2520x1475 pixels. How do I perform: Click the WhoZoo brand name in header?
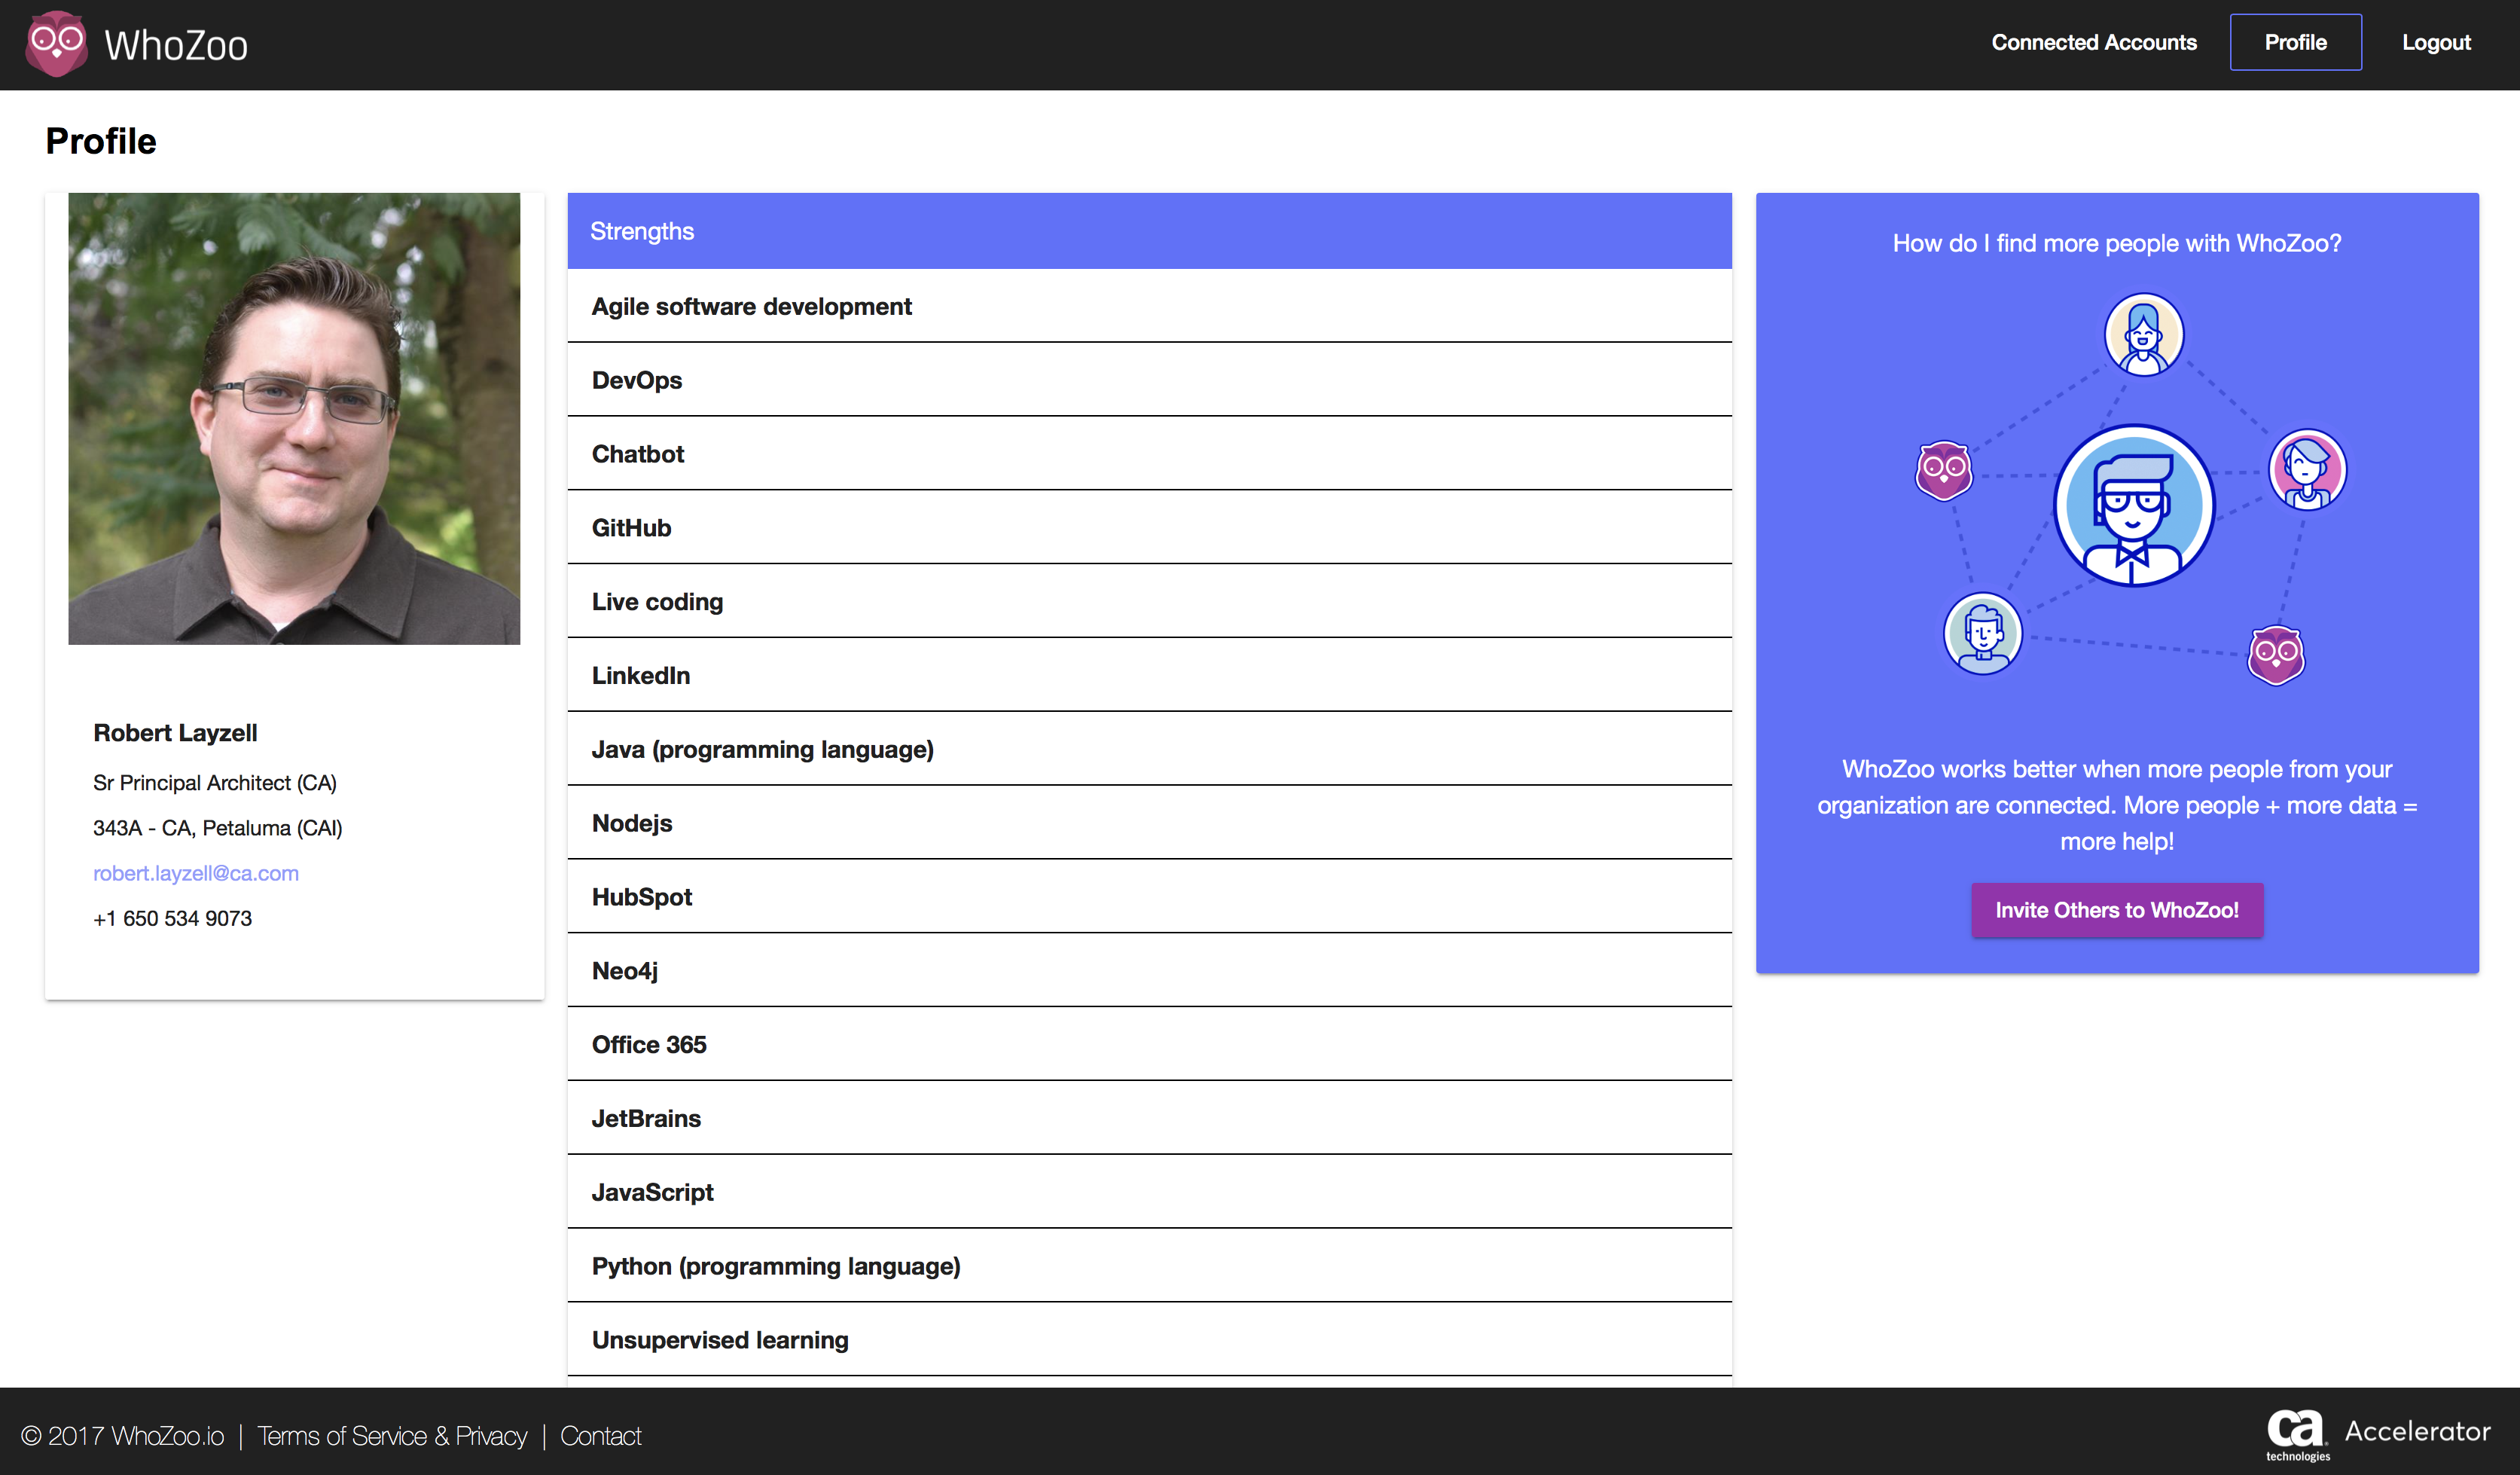click(176, 45)
